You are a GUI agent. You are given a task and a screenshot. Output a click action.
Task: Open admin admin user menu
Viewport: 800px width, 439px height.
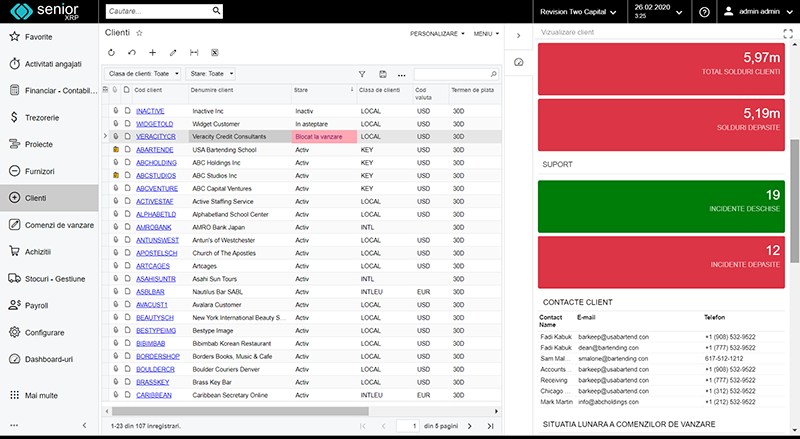point(758,12)
